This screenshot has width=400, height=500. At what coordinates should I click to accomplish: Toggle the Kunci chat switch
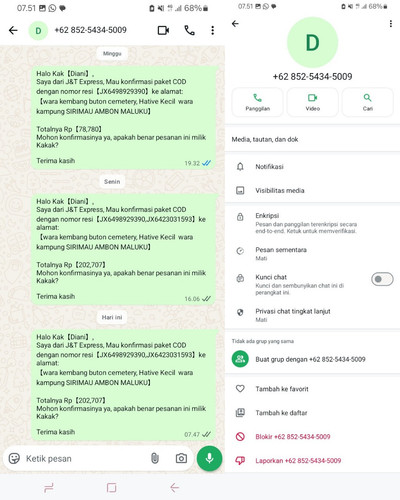382,279
